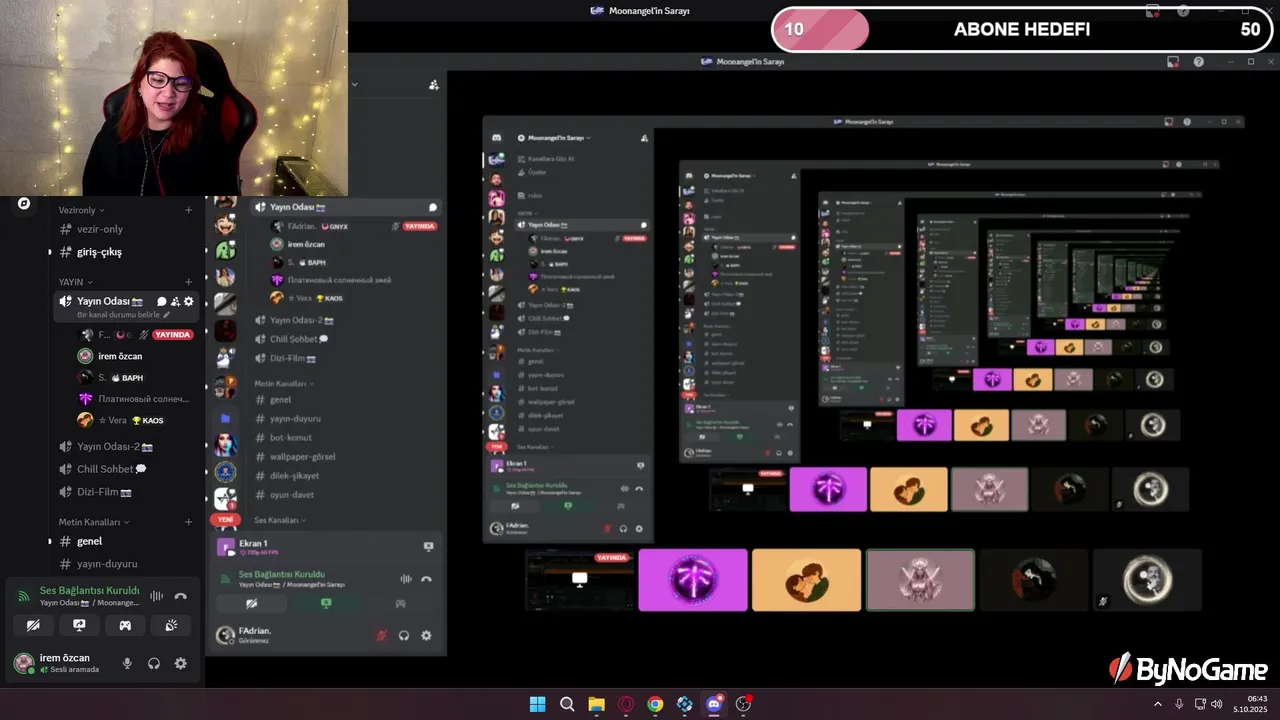1280x720 pixels.
Task: Mute microphone in irem özcan's user panel
Action: pyautogui.click(x=127, y=663)
